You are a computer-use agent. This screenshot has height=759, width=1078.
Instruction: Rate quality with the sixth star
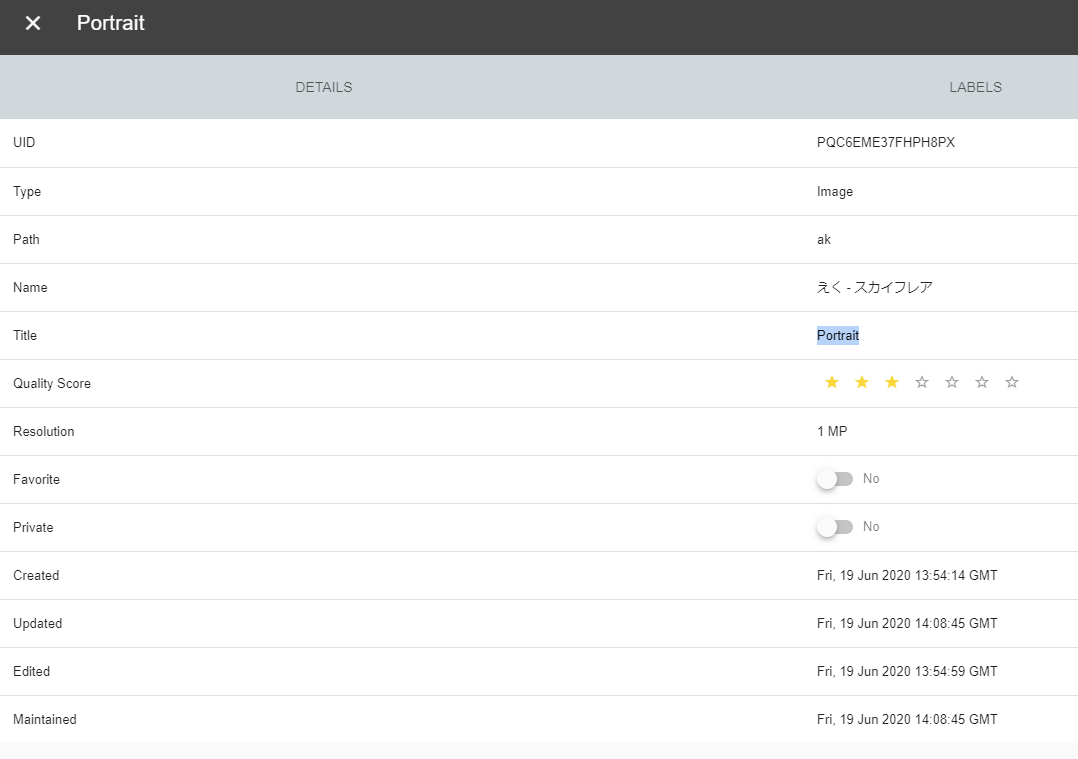(x=982, y=382)
